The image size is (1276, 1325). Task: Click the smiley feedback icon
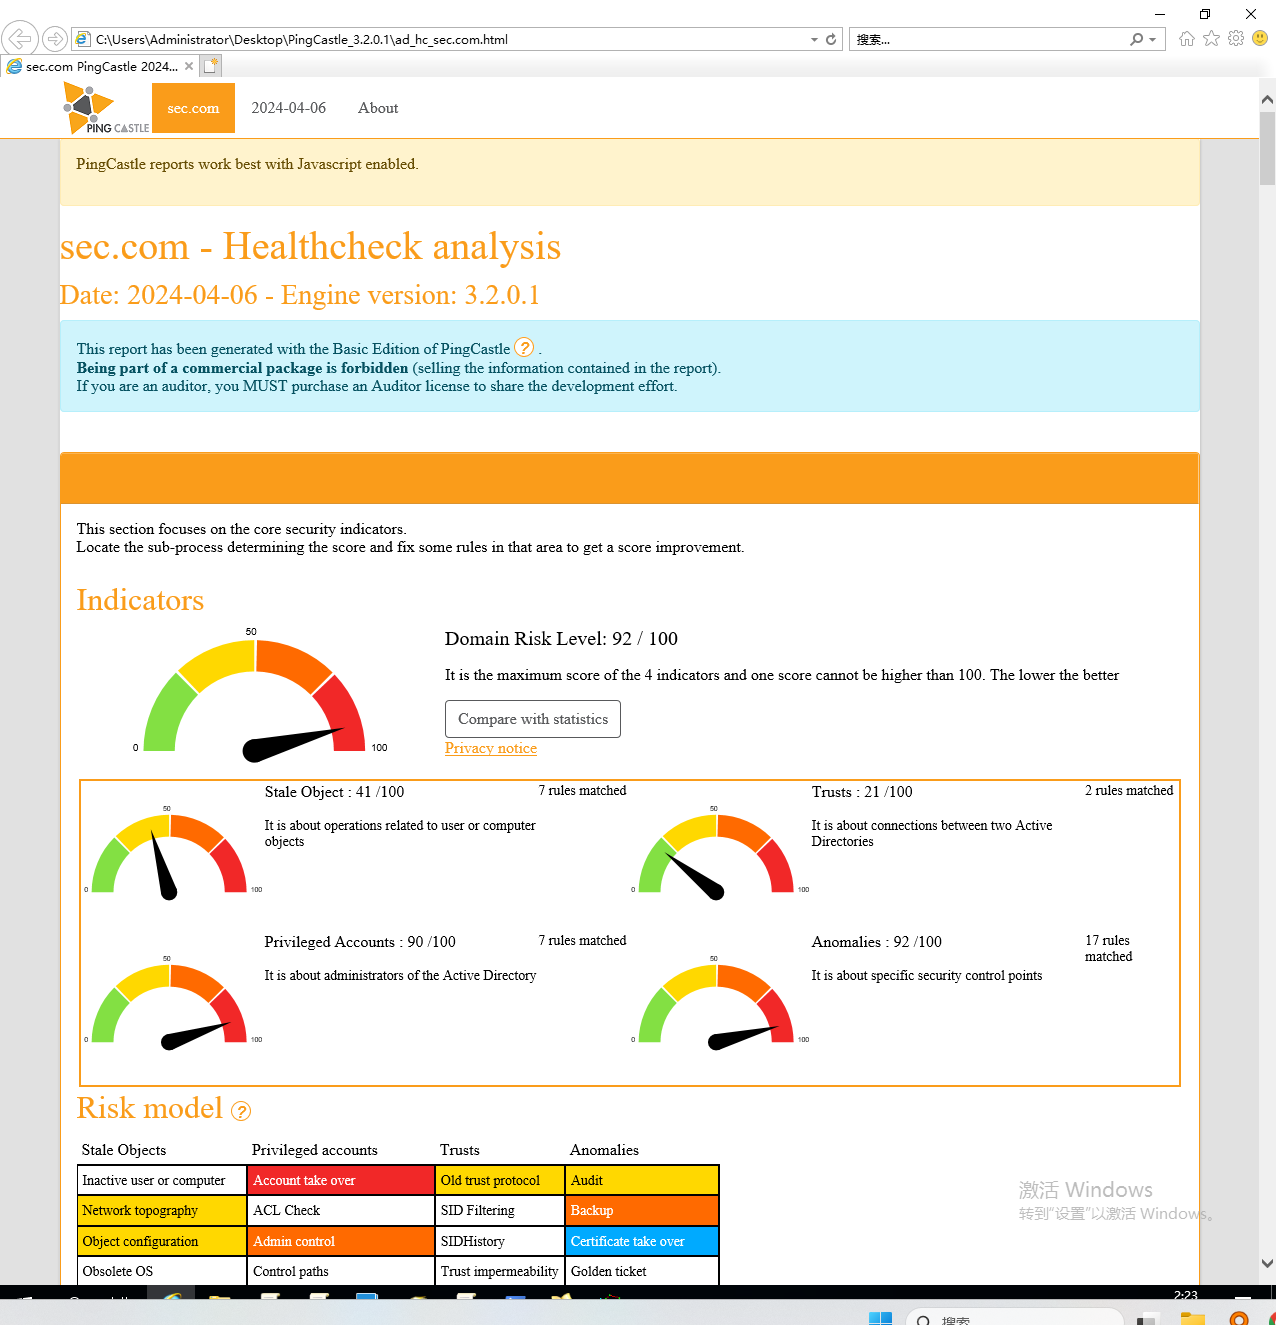[1260, 39]
